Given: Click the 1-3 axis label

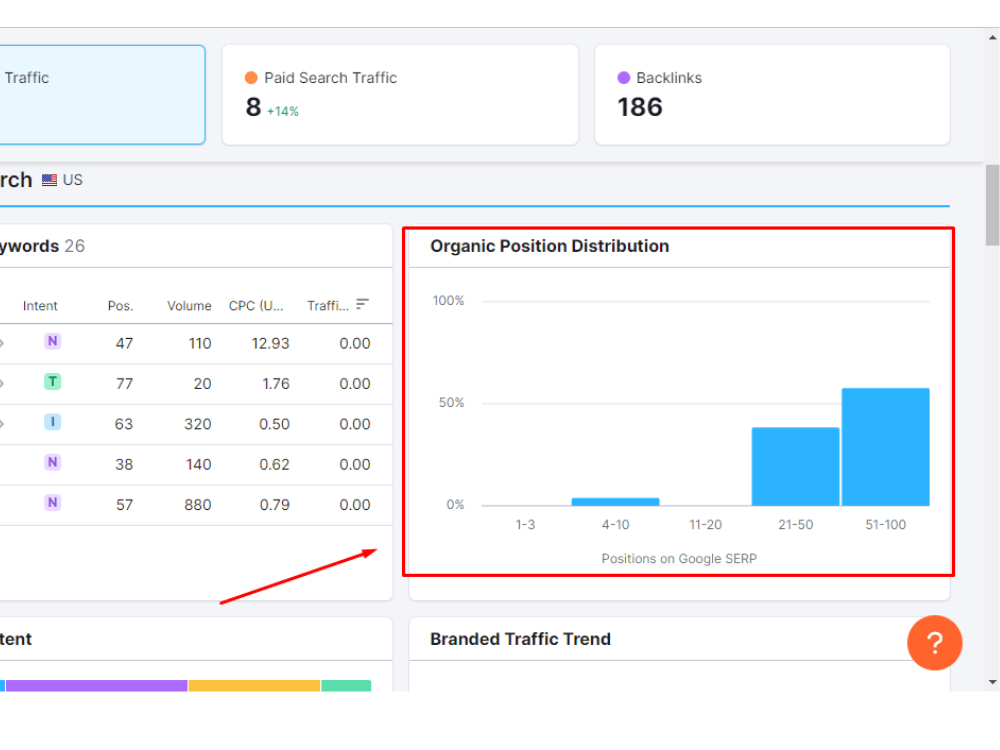Looking at the screenshot, I should (x=526, y=524).
